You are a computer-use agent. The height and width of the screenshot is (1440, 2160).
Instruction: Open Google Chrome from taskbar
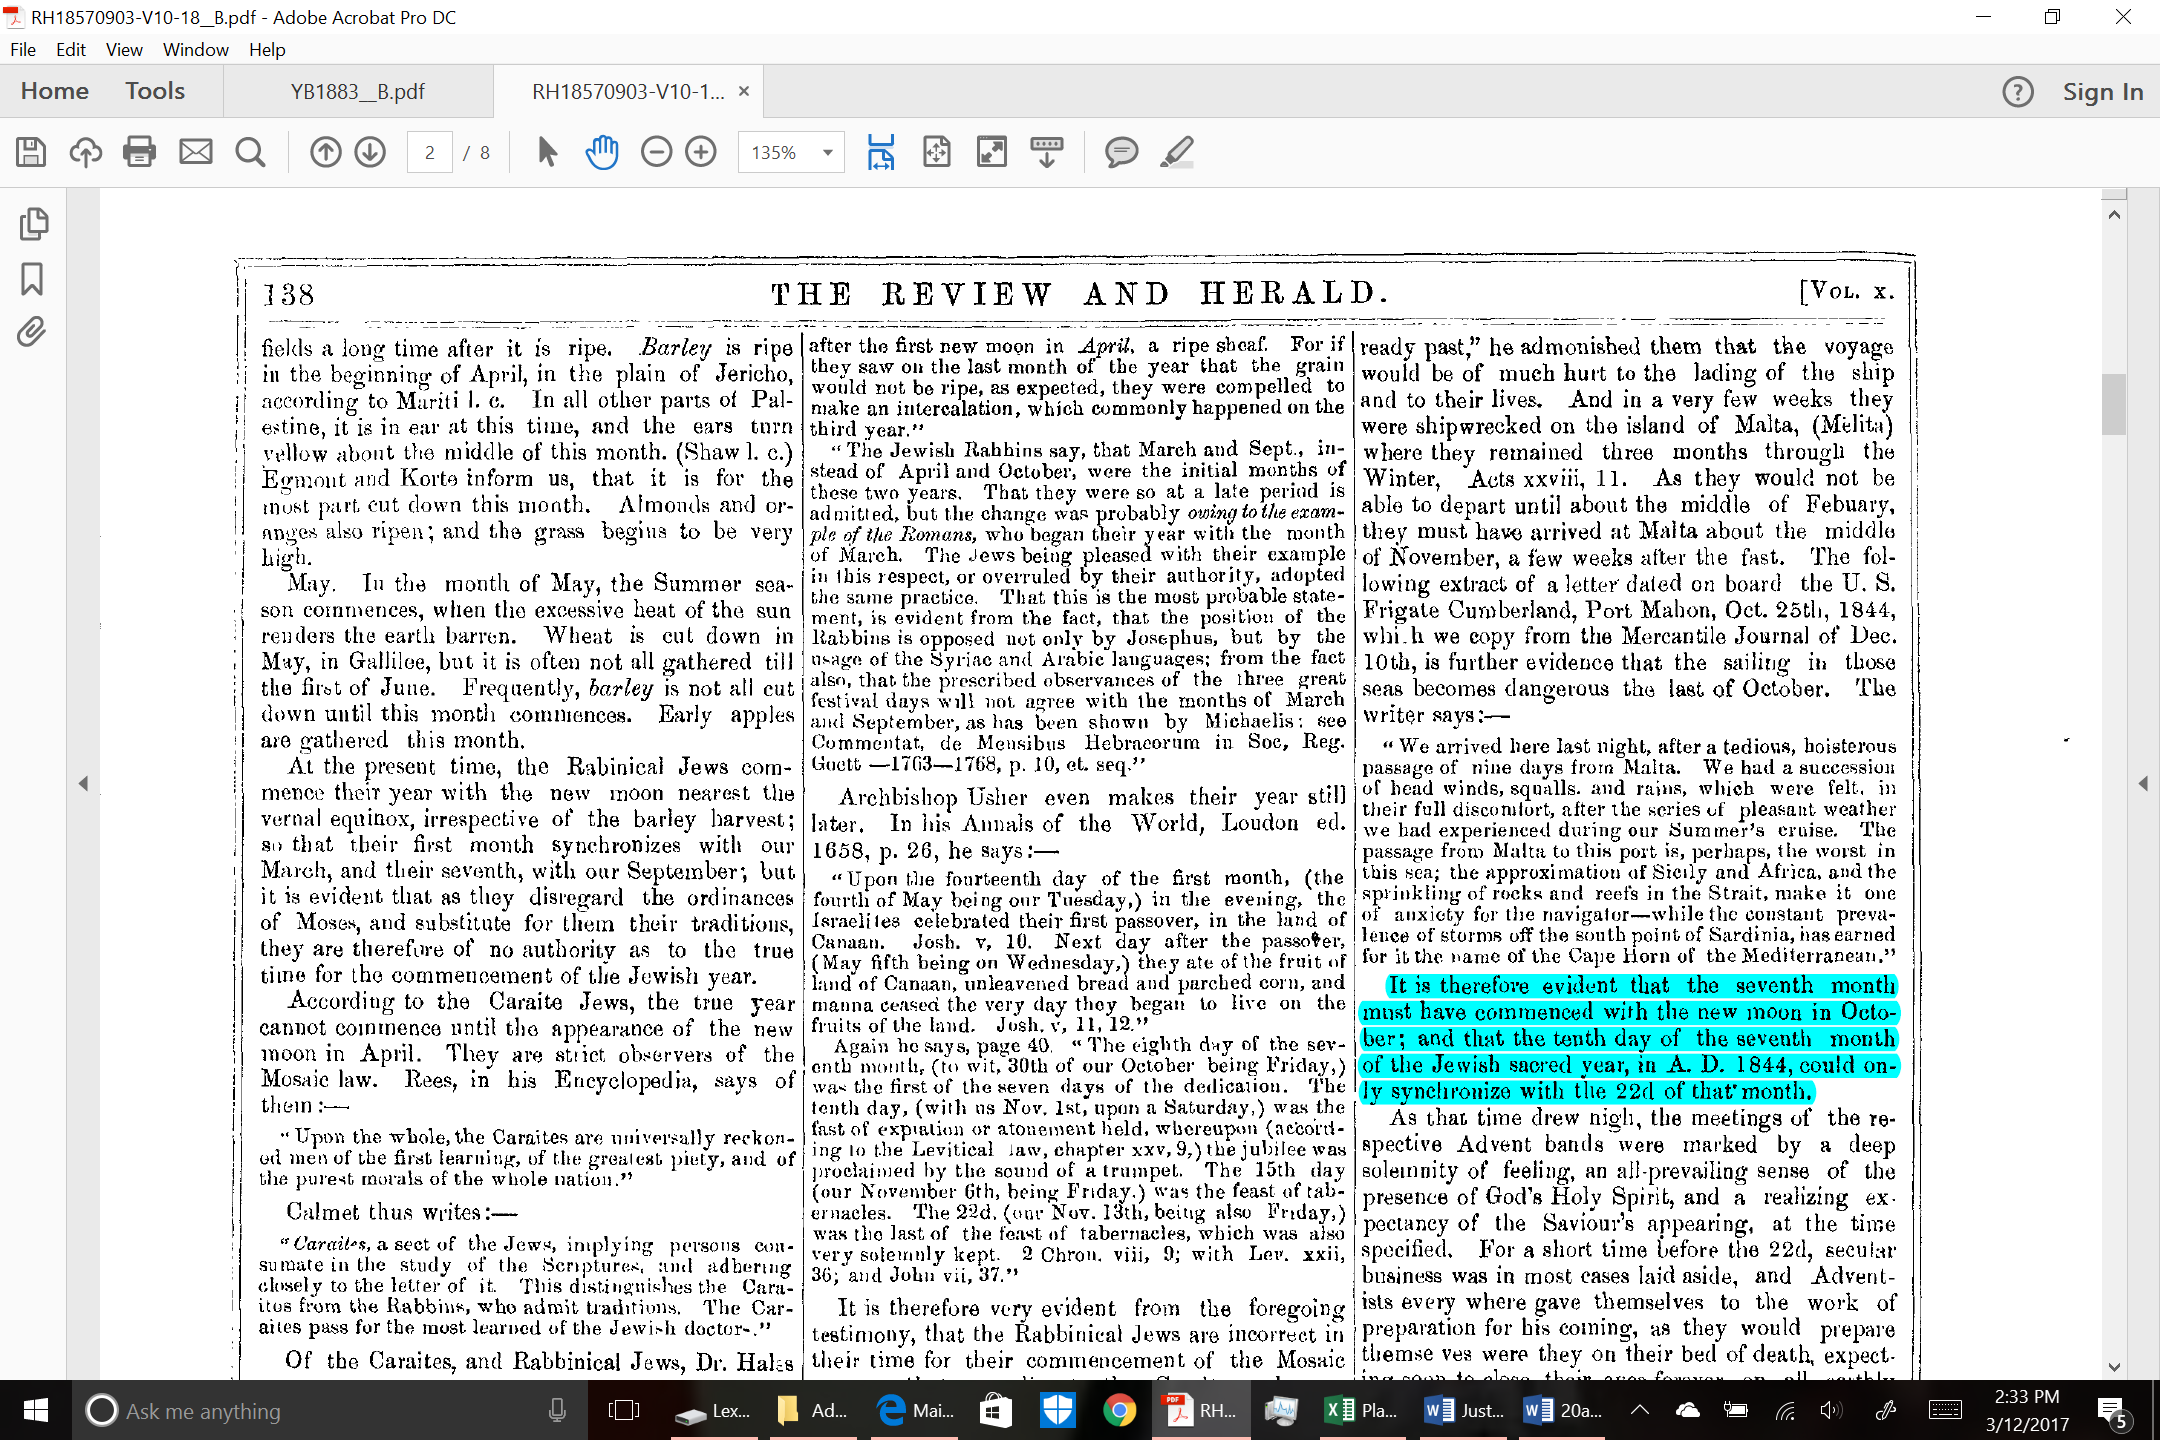pyautogui.click(x=1120, y=1410)
